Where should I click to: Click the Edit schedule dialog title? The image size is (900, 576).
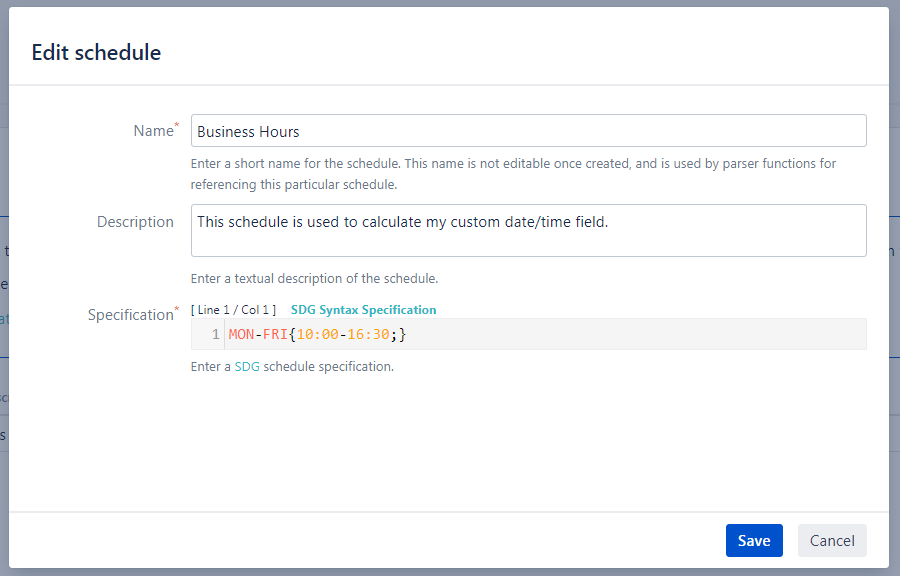[x=96, y=53]
